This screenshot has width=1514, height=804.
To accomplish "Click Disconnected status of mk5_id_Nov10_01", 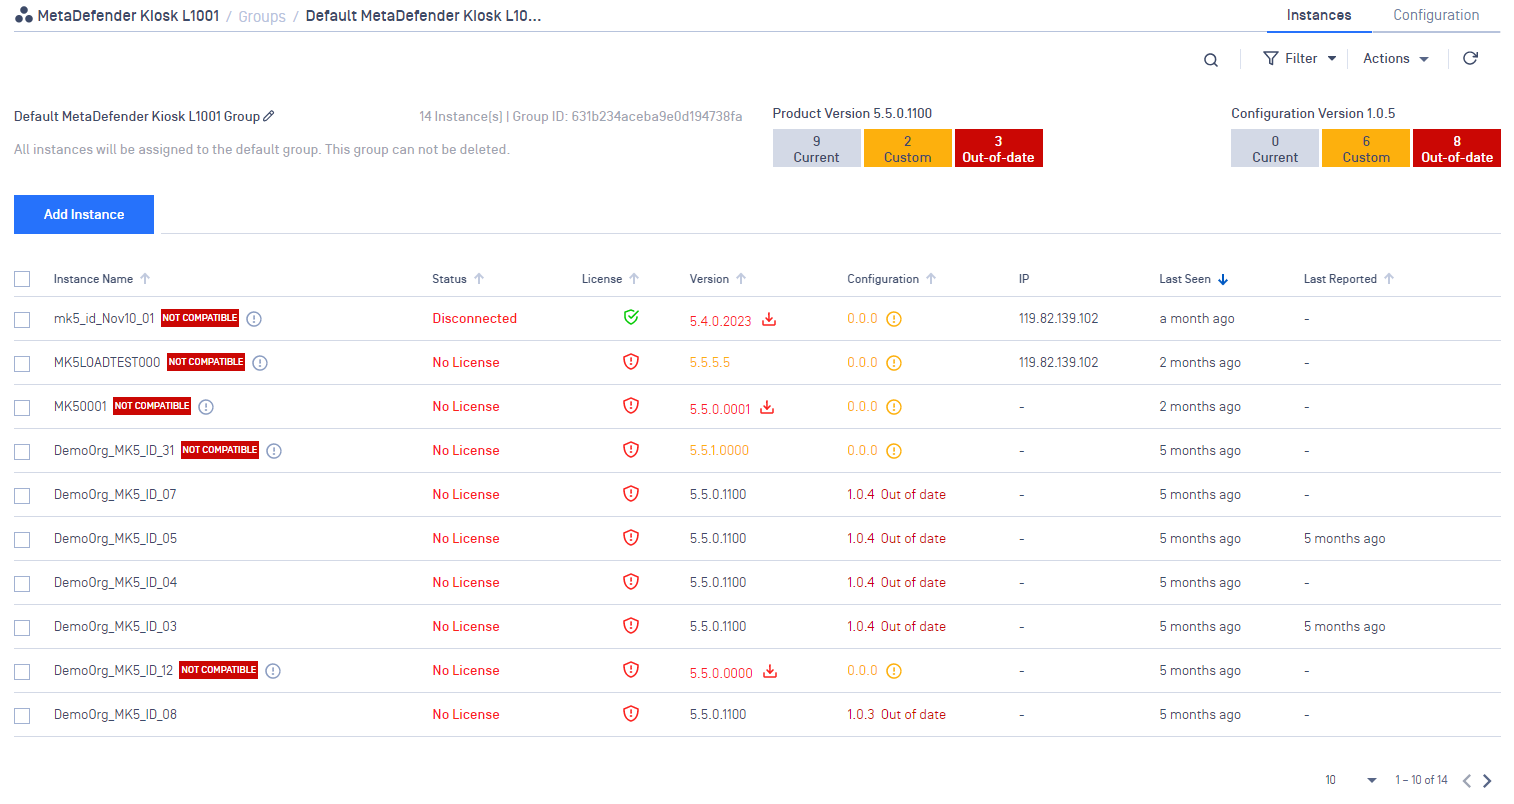I will 475,319.
